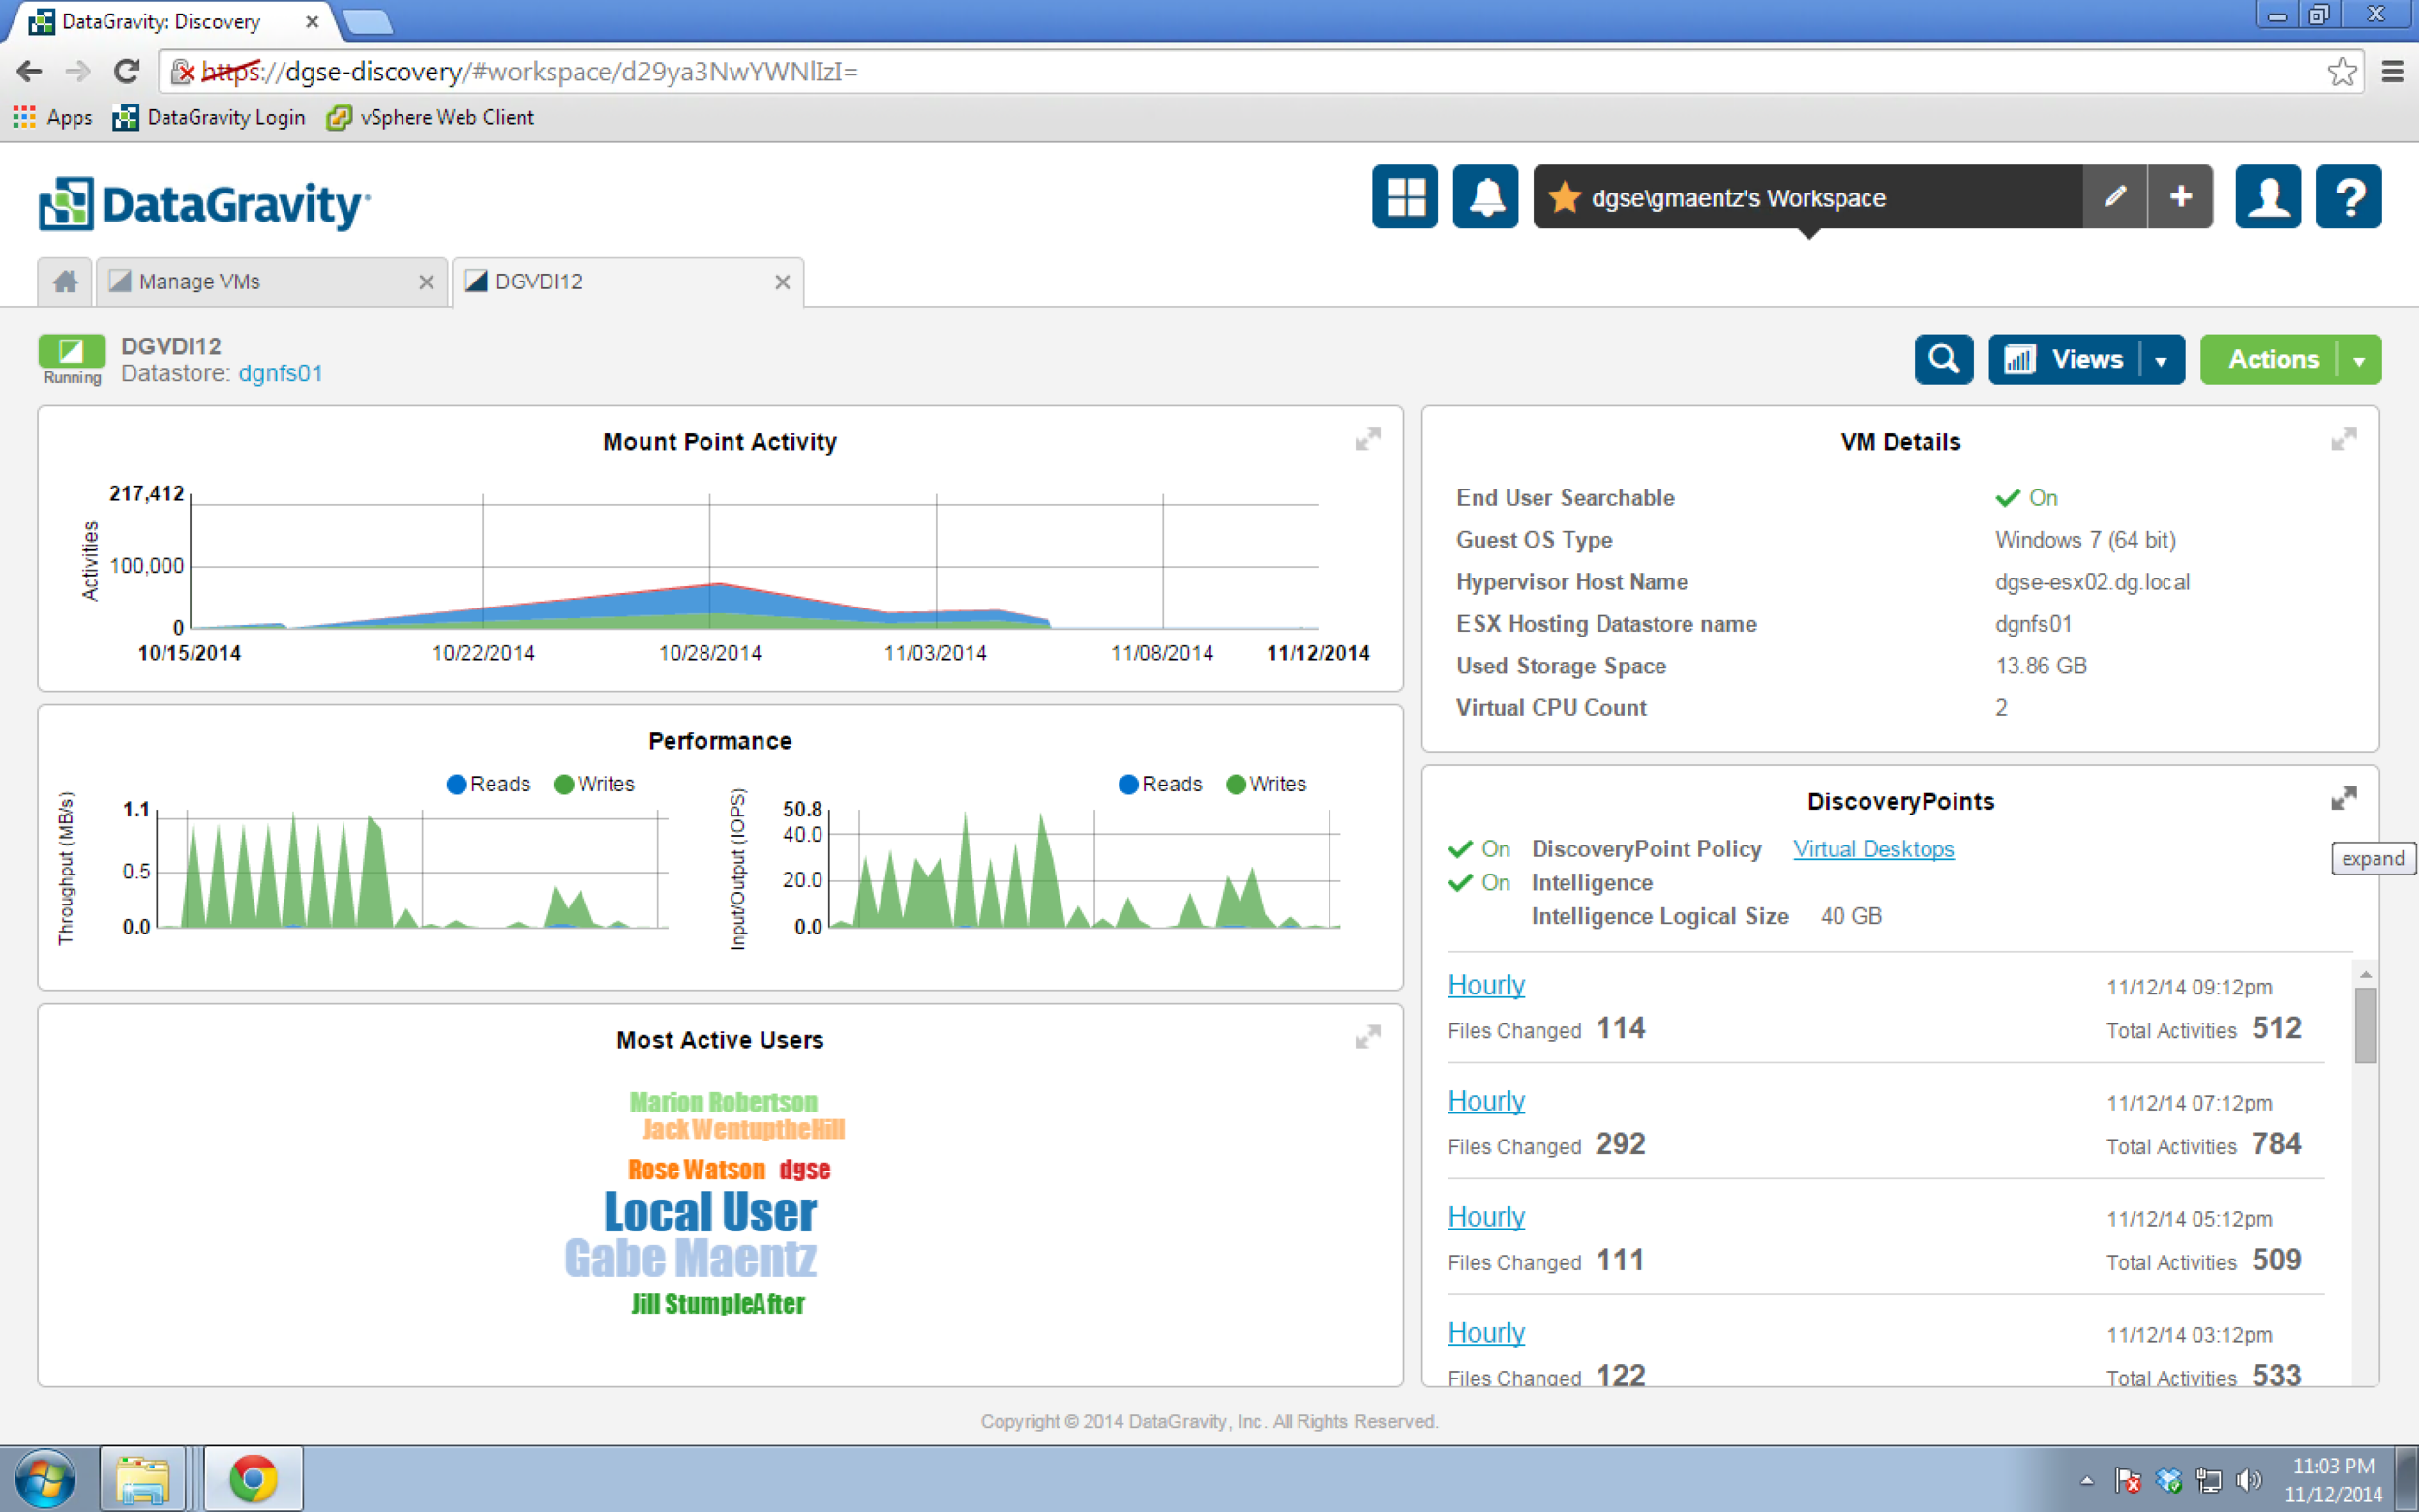Open Hourly DiscoveryPoint from 09:12pm
Viewport: 2419px width, 1512px height.
coord(1486,984)
